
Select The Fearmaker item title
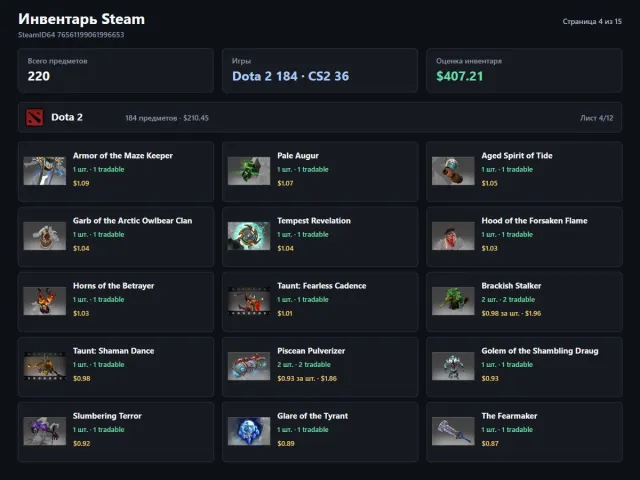click(509, 416)
